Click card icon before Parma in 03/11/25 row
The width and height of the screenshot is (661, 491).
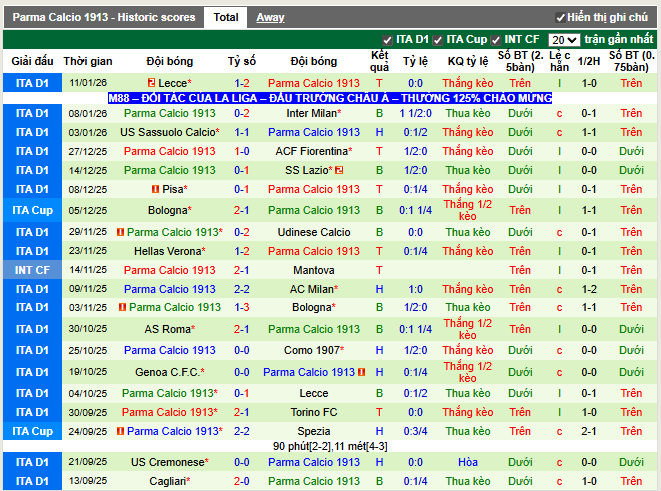tap(123, 307)
